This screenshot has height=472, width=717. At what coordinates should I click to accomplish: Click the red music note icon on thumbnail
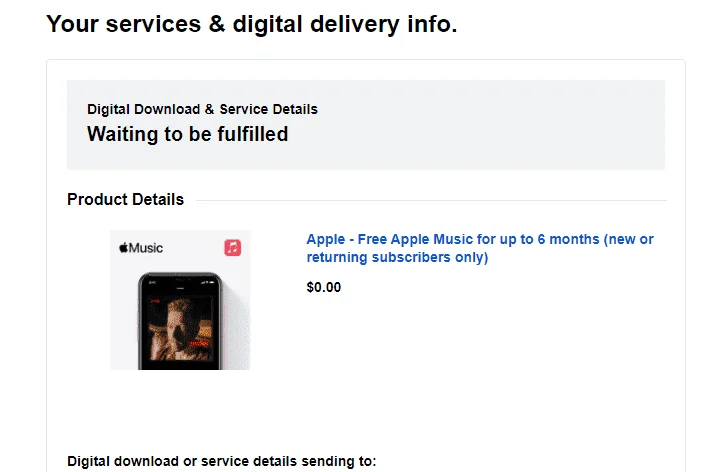pyautogui.click(x=232, y=247)
